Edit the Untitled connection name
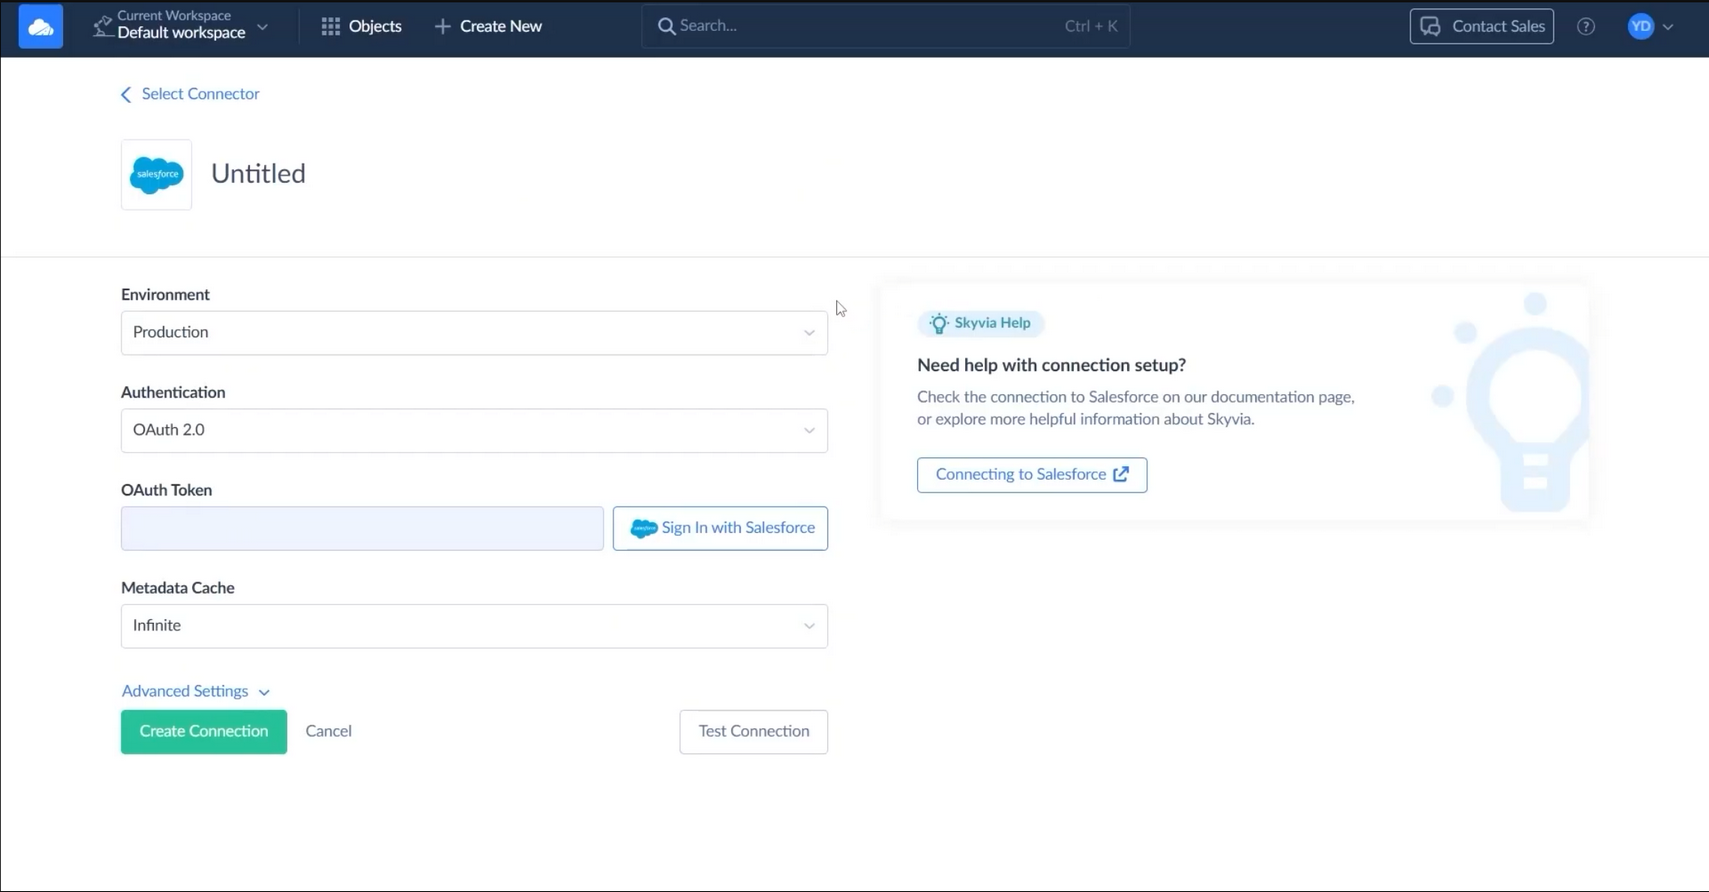 258,174
